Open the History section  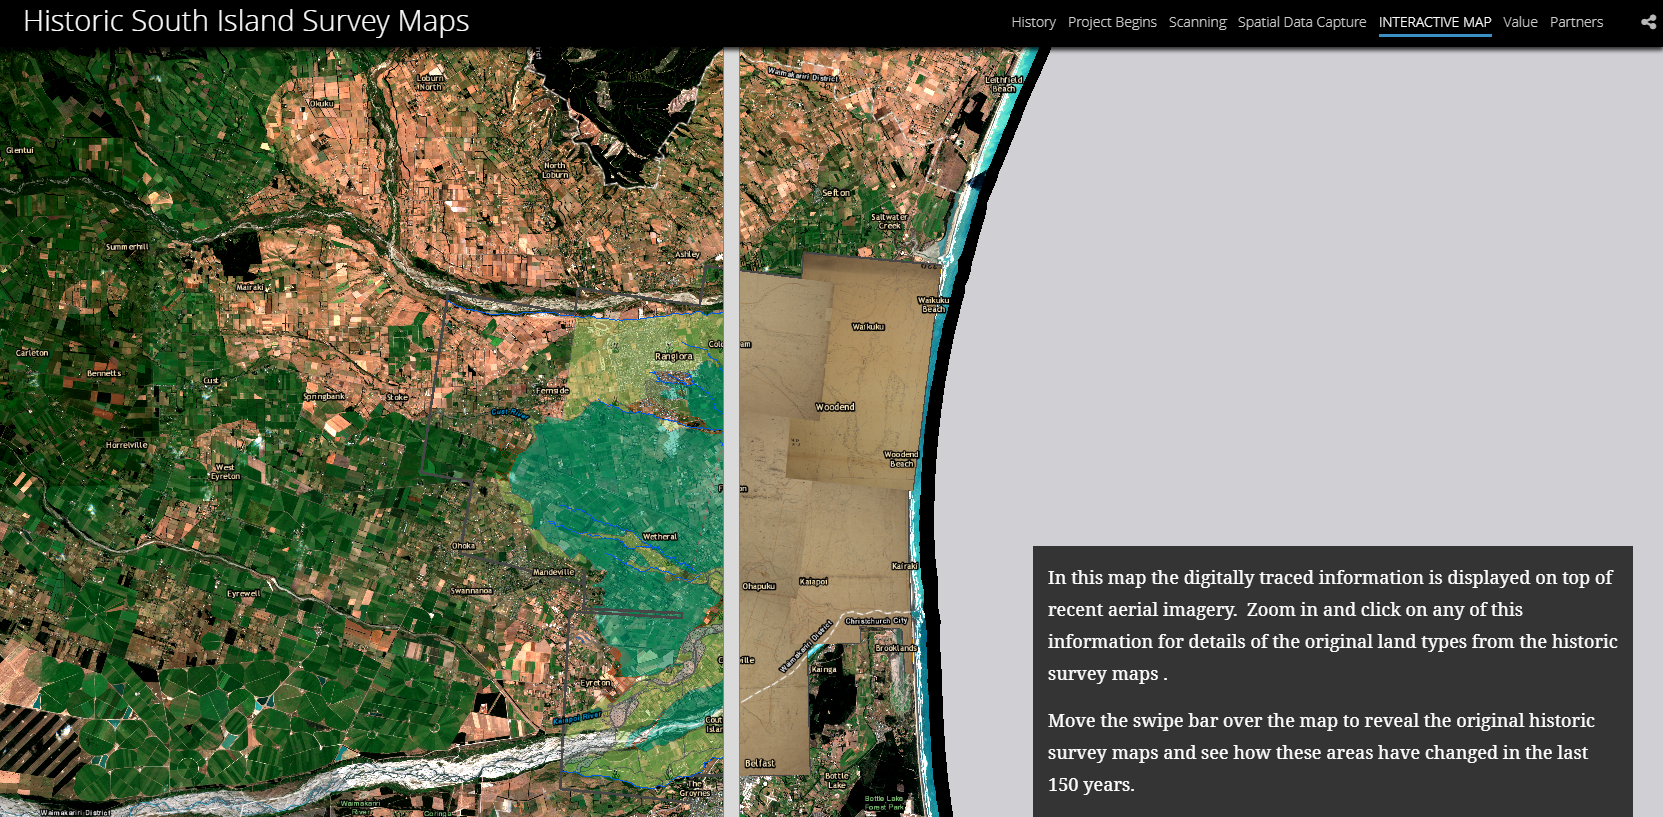click(1033, 22)
